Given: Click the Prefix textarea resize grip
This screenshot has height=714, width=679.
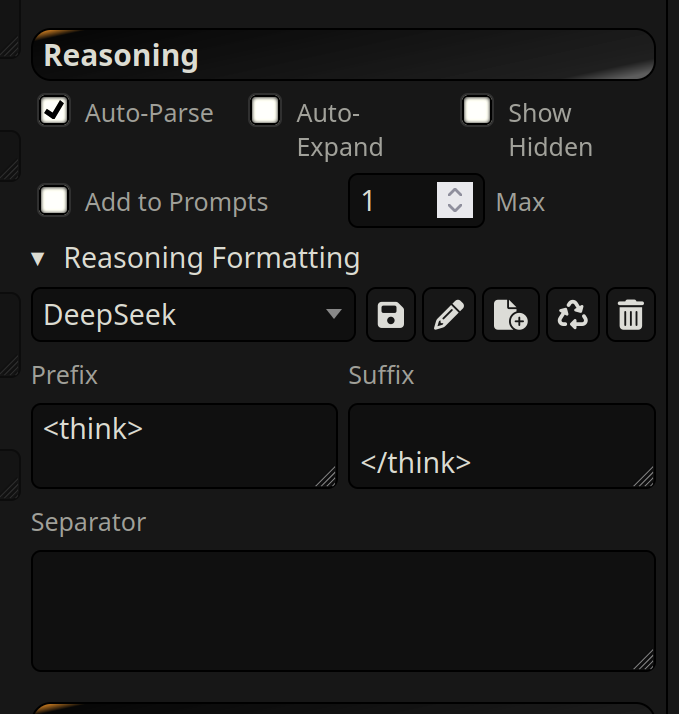Looking at the screenshot, I should pos(327,478).
